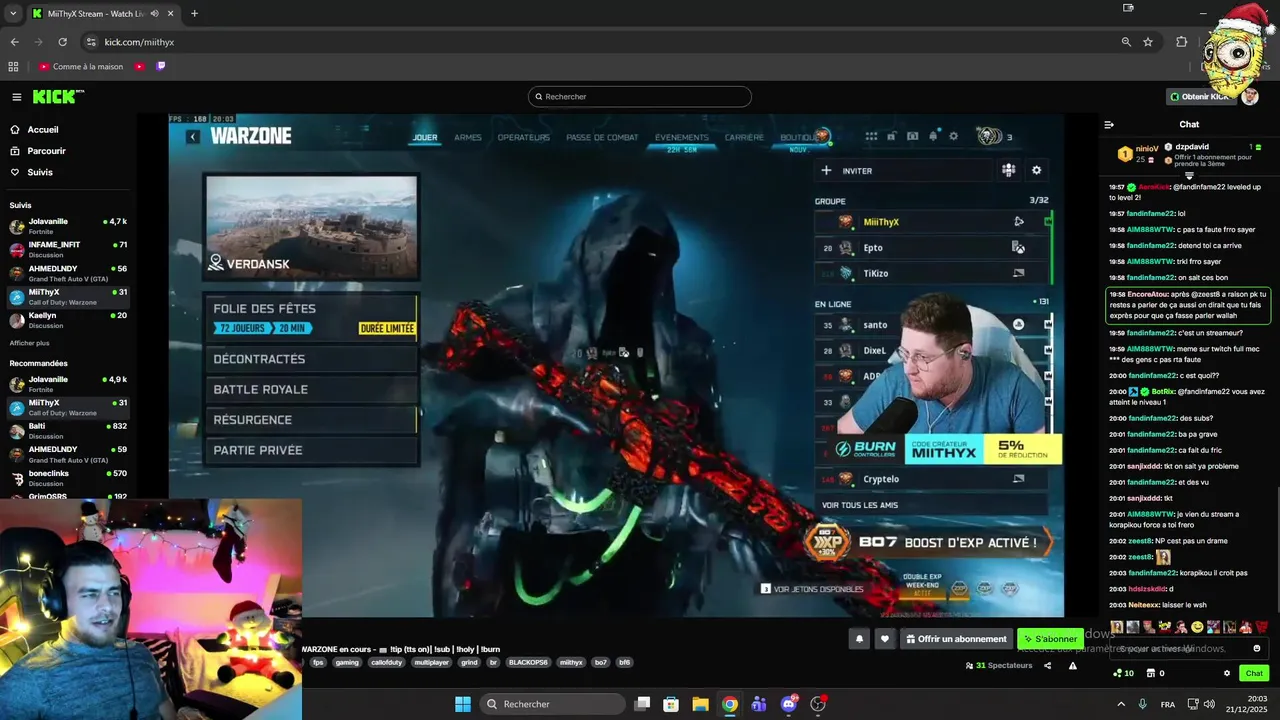Bookmark this page with the star icon
This screenshot has height=720, width=1280.
1148,42
